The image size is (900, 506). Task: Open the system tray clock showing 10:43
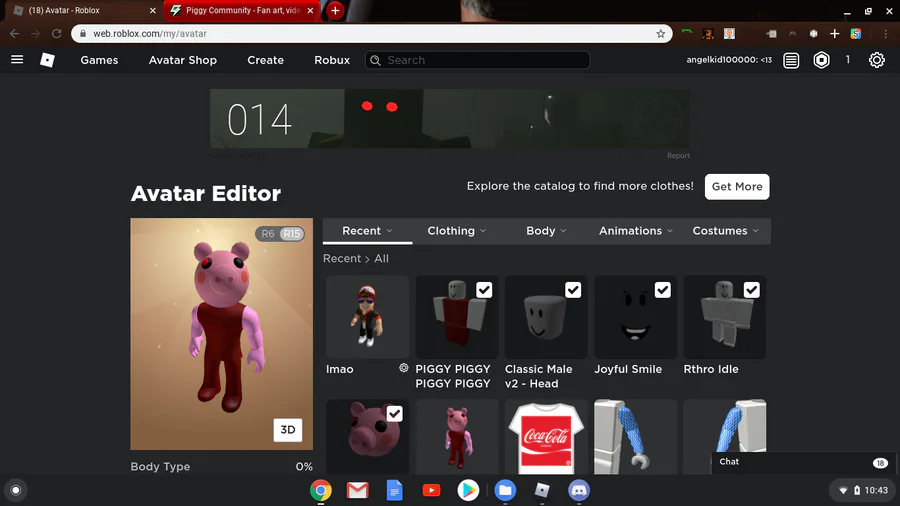click(876, 490)
